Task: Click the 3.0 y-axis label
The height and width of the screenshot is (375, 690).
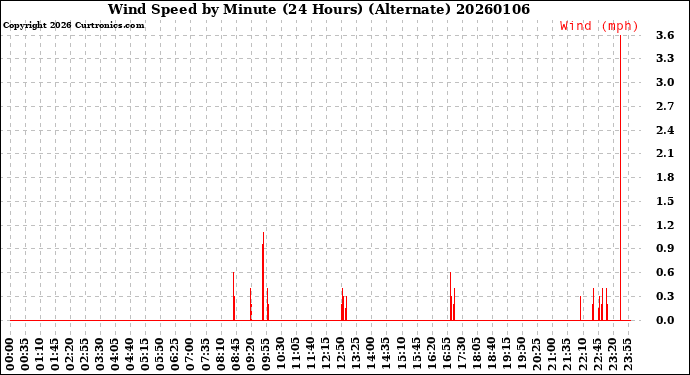Action: (665, 82)
